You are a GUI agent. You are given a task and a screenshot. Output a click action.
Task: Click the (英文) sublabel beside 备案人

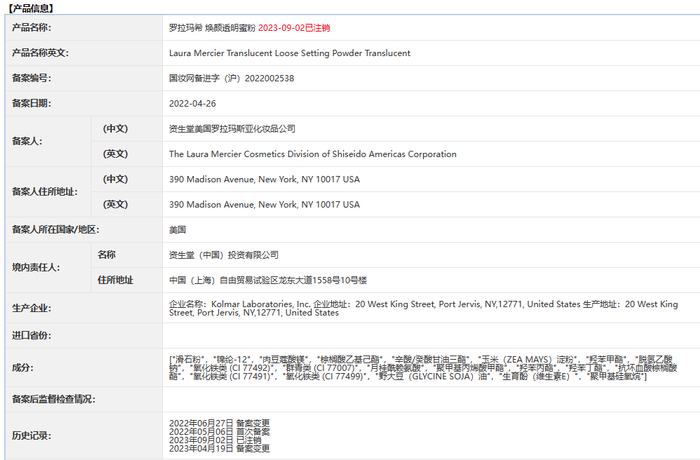[115, 154]
